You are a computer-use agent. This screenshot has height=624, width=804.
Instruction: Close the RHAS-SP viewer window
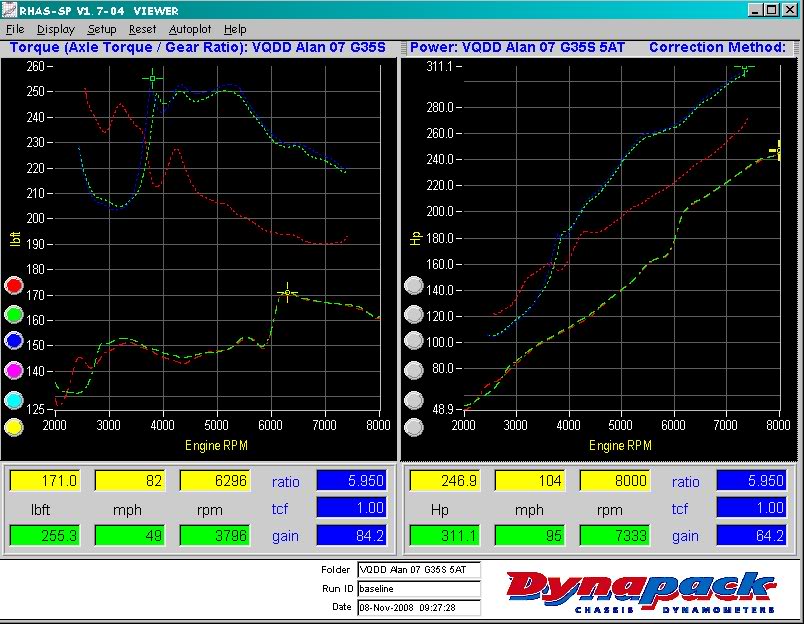coord(790,10)
